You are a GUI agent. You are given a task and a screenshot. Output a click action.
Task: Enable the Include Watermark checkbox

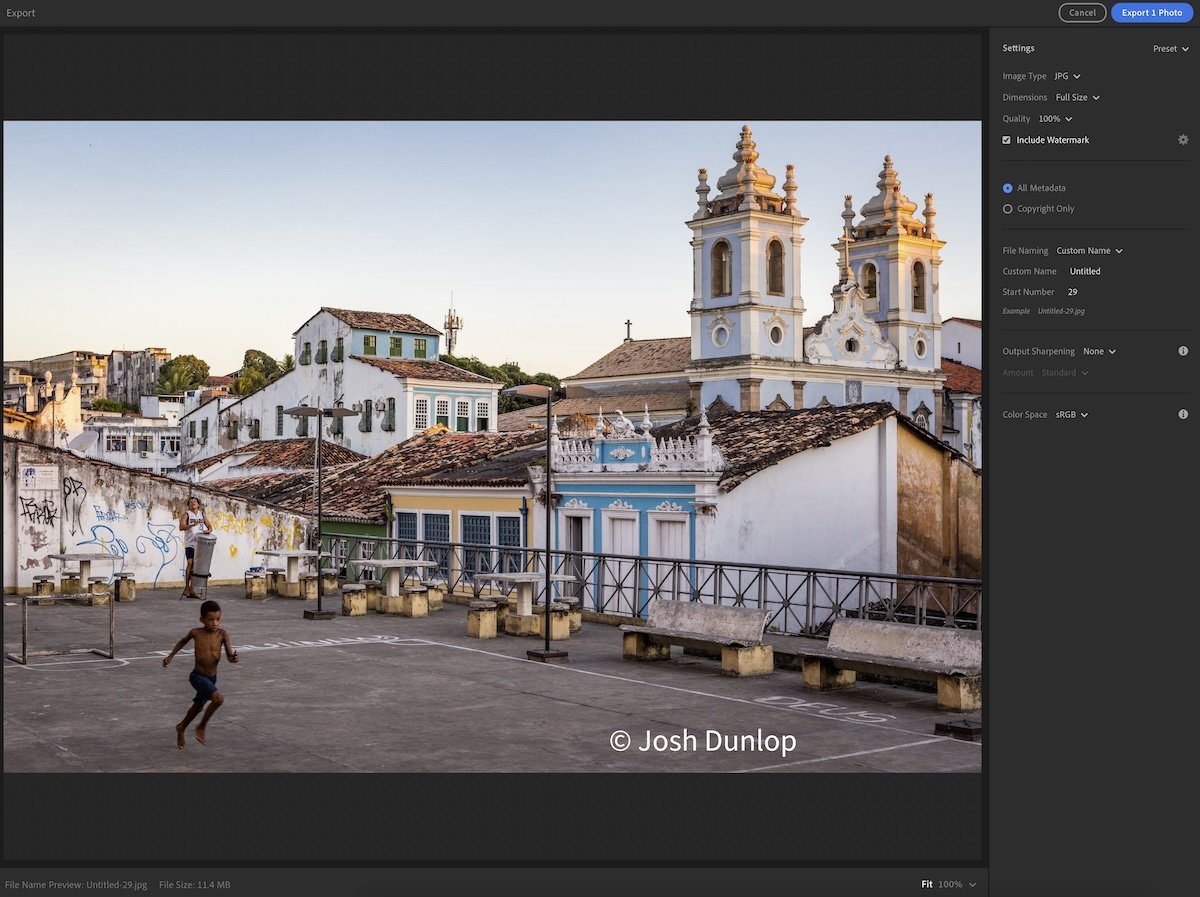click(x=1007, y=140)
